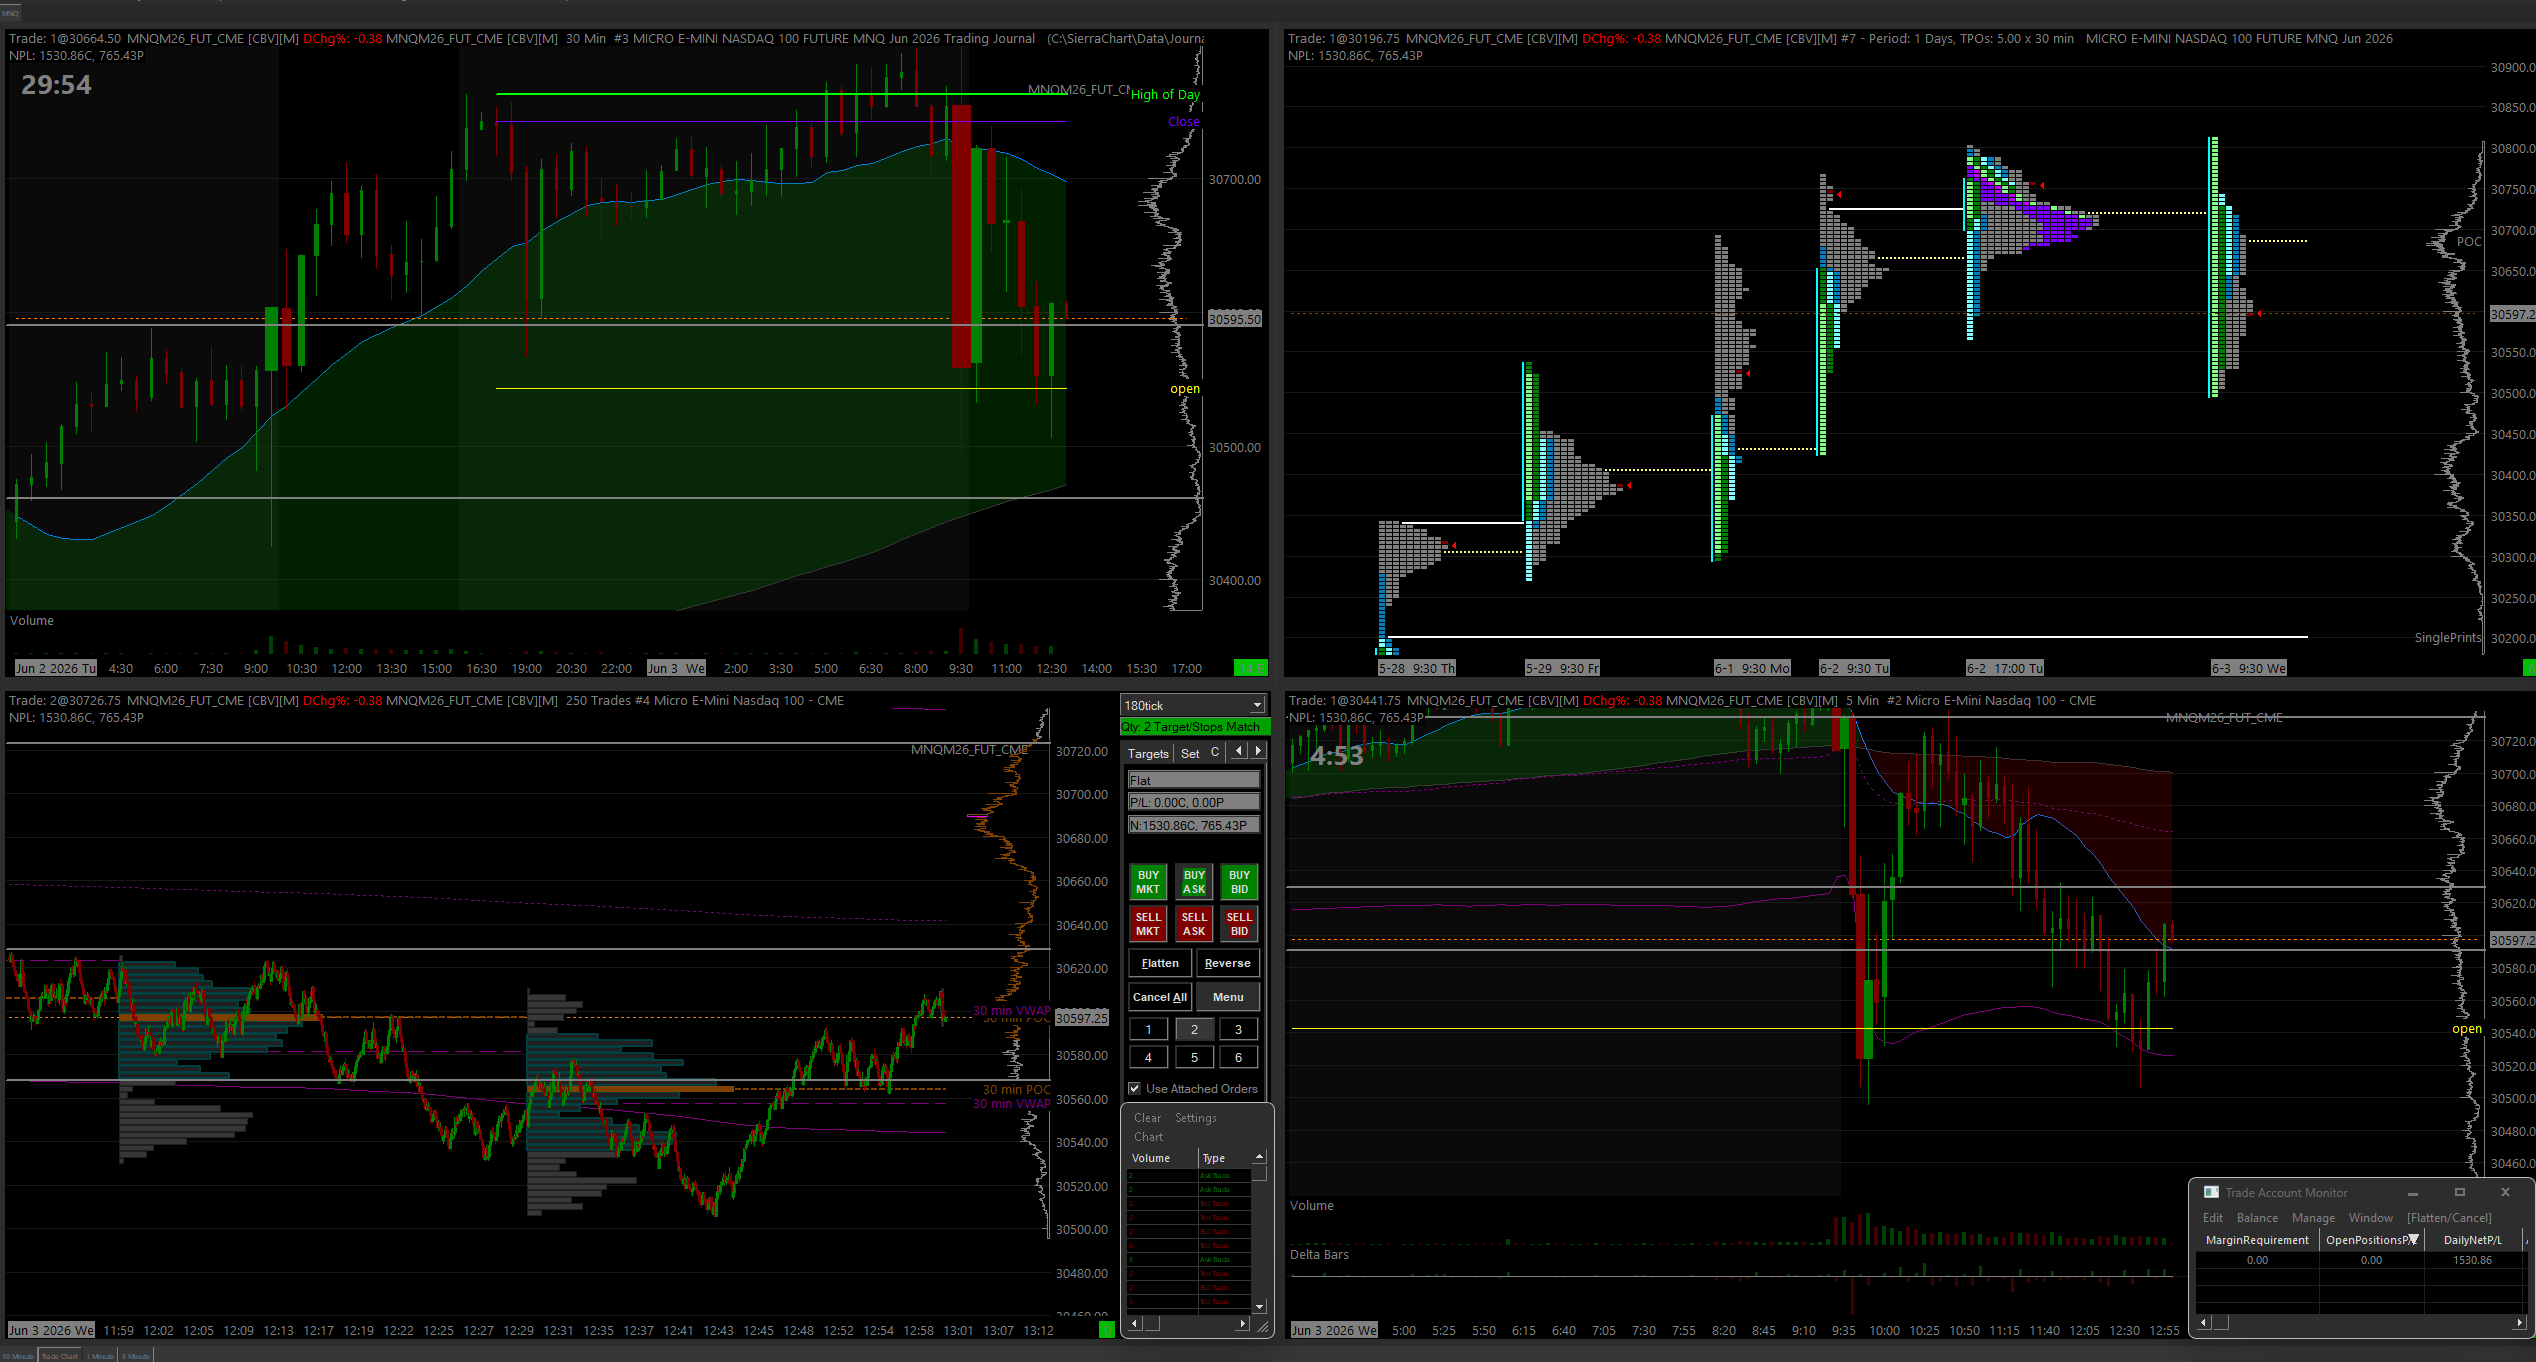Click the 29:54 countdown timer on 30 Min chart

pos(56,85)
